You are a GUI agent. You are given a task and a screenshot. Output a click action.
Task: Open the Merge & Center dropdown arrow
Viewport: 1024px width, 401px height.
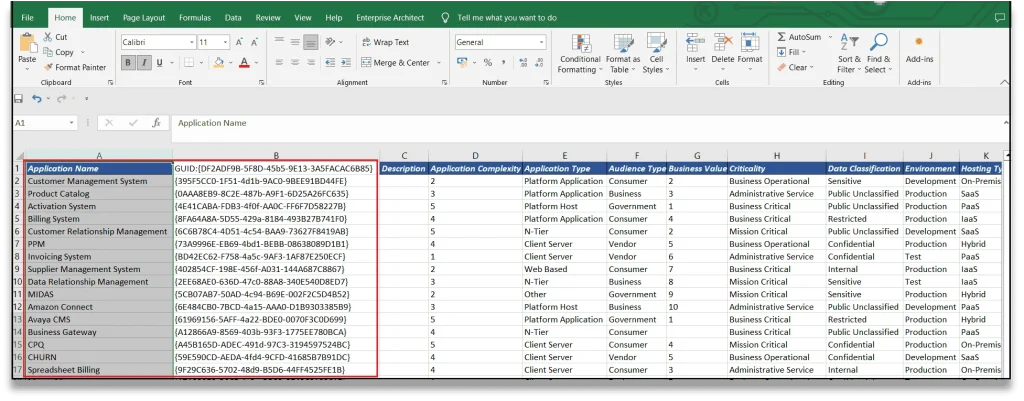(439, 63)
